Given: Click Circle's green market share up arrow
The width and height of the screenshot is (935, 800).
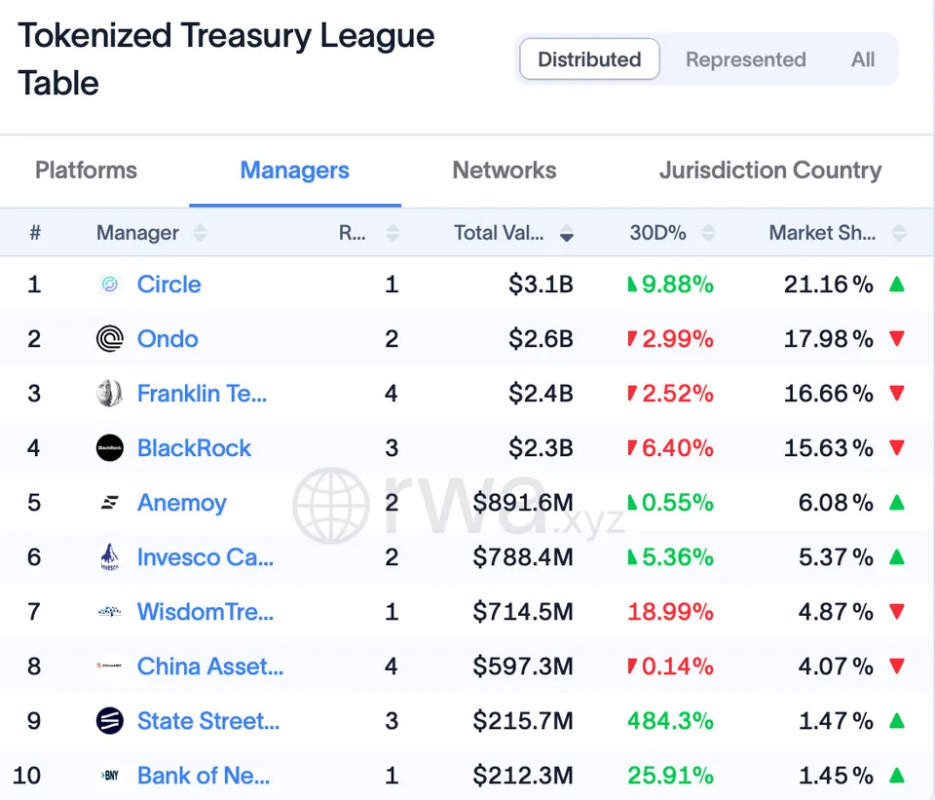Looking at the screenshot, I should coord(897,284).
